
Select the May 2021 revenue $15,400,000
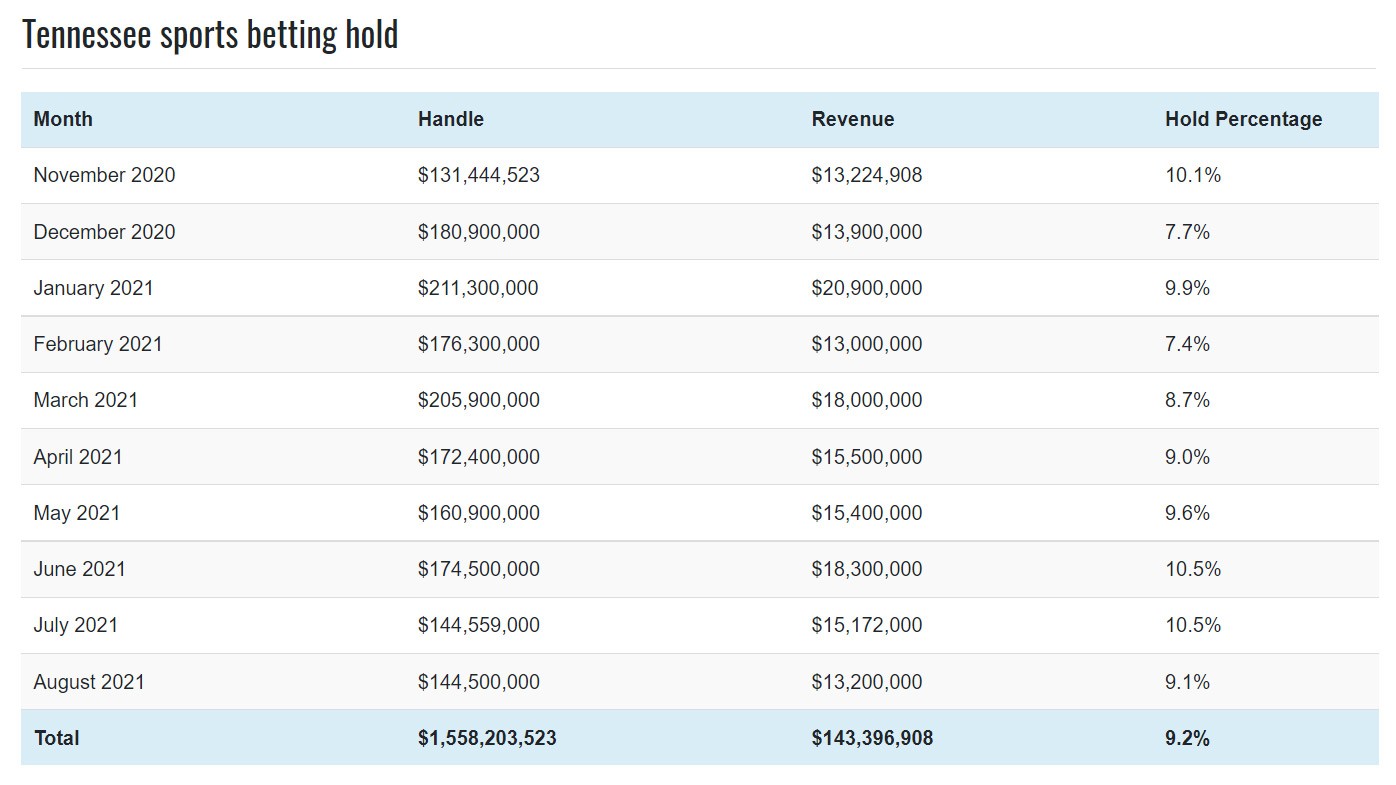point(867,513)
